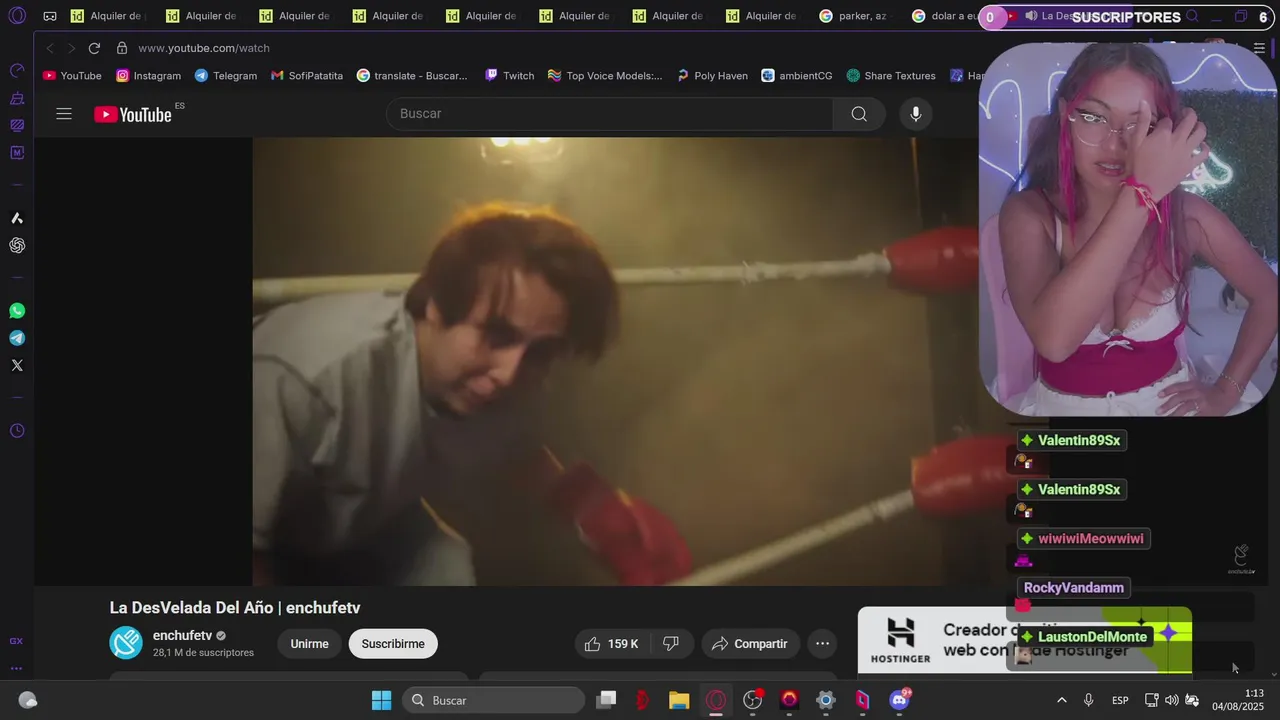Open Opera GX icon on the taskbar

pos(716,700)
